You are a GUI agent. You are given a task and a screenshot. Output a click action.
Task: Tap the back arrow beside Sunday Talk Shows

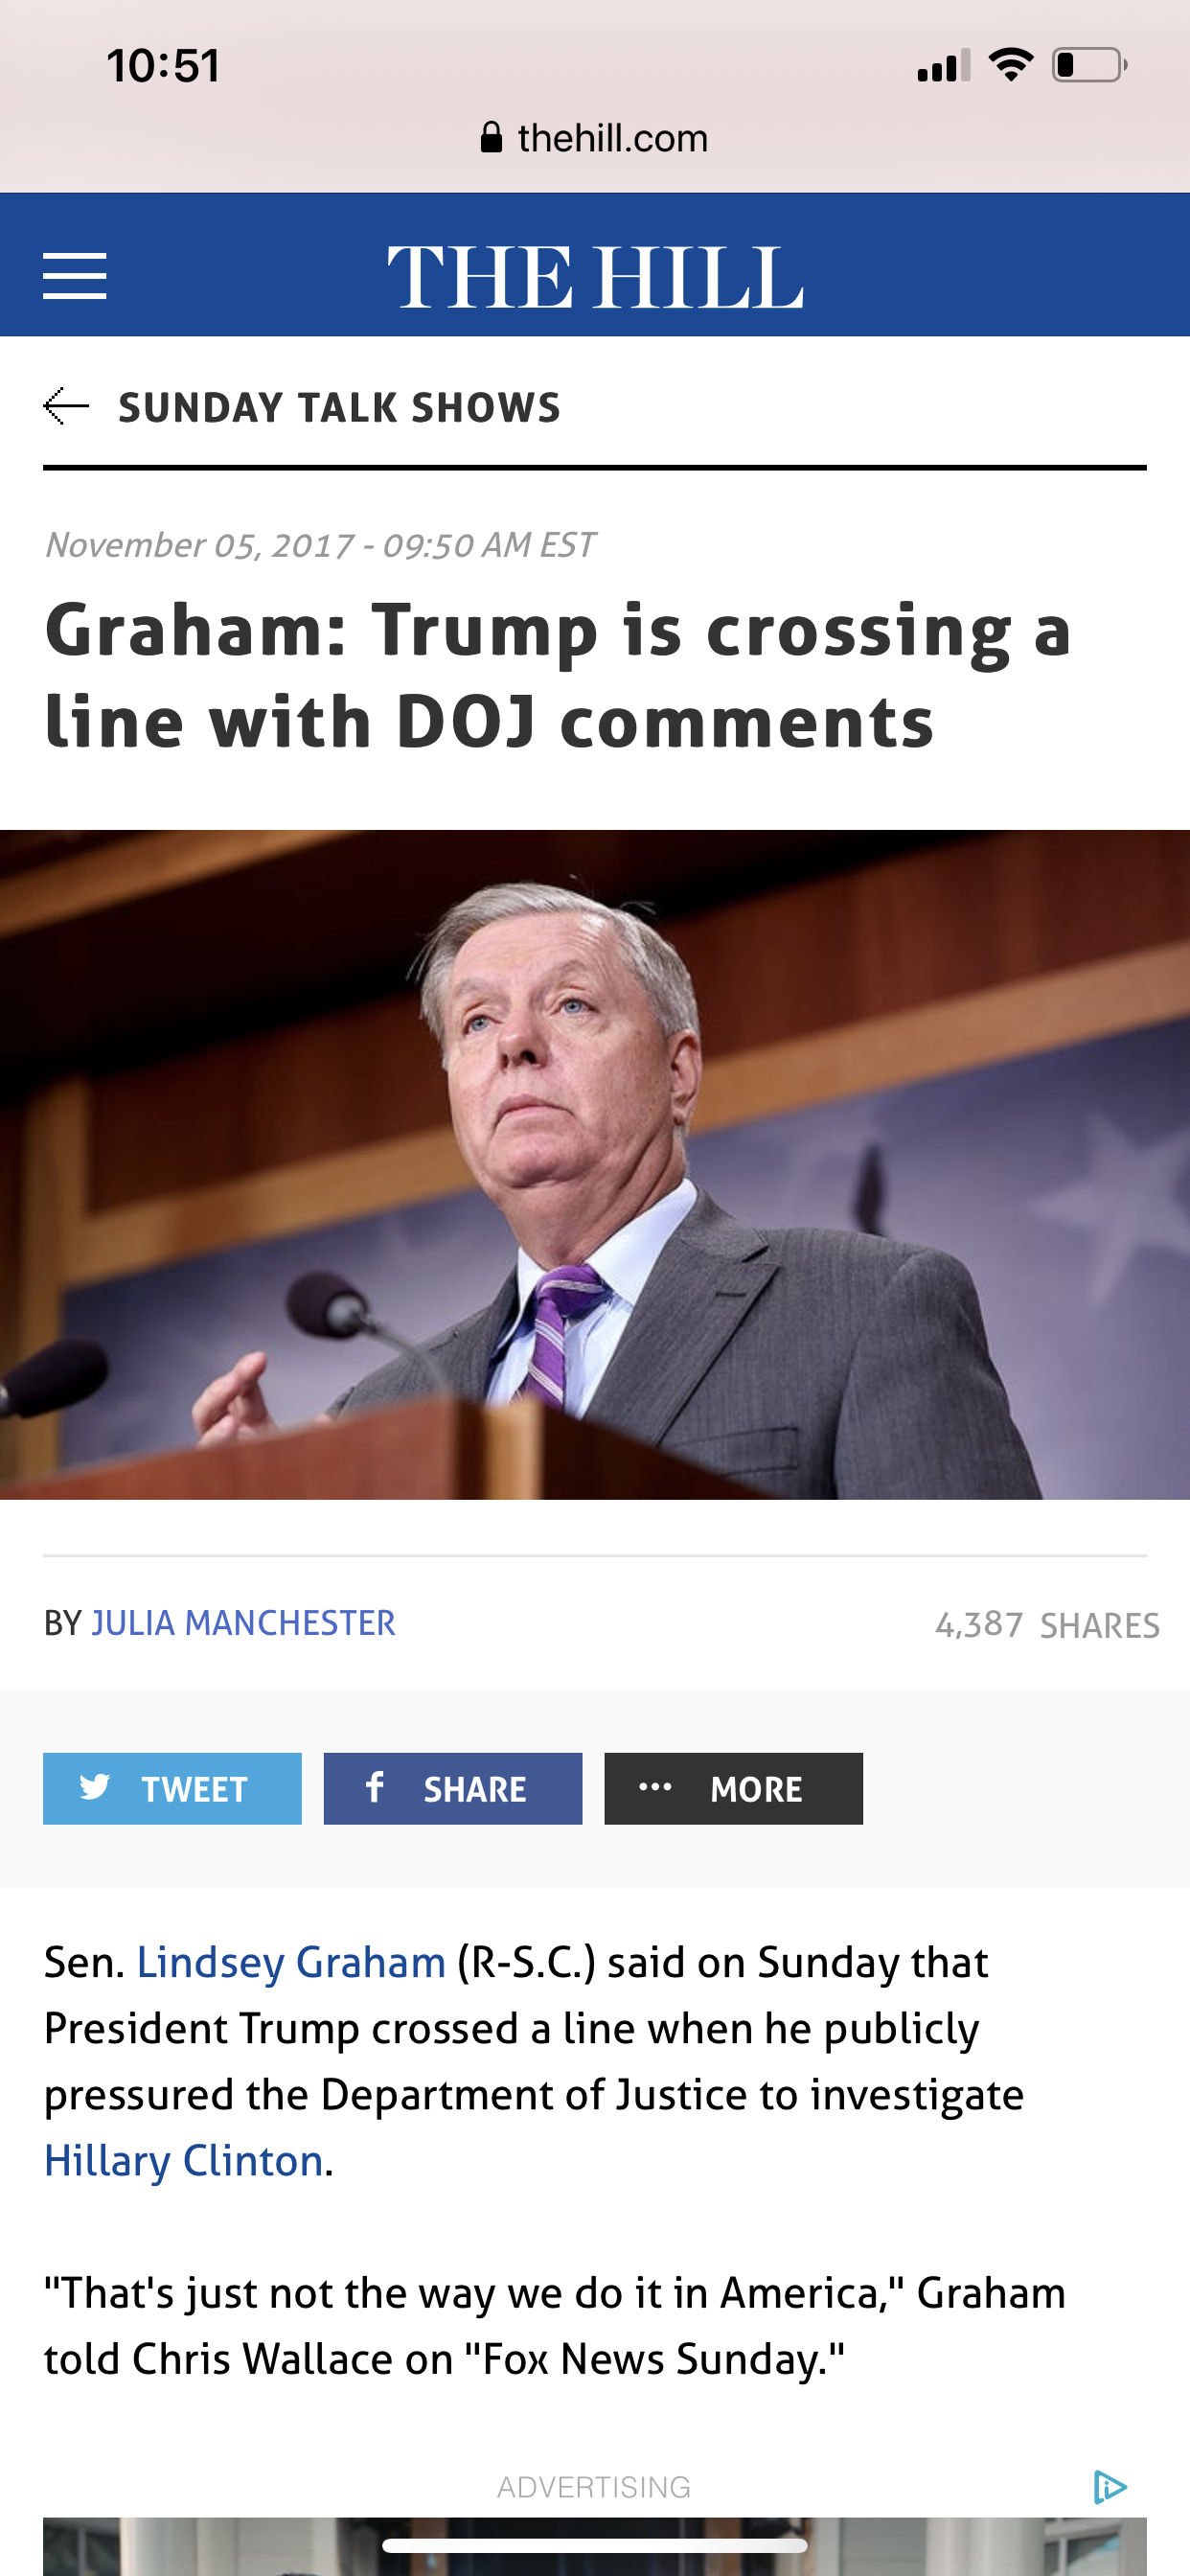click(x=66, y=406)
